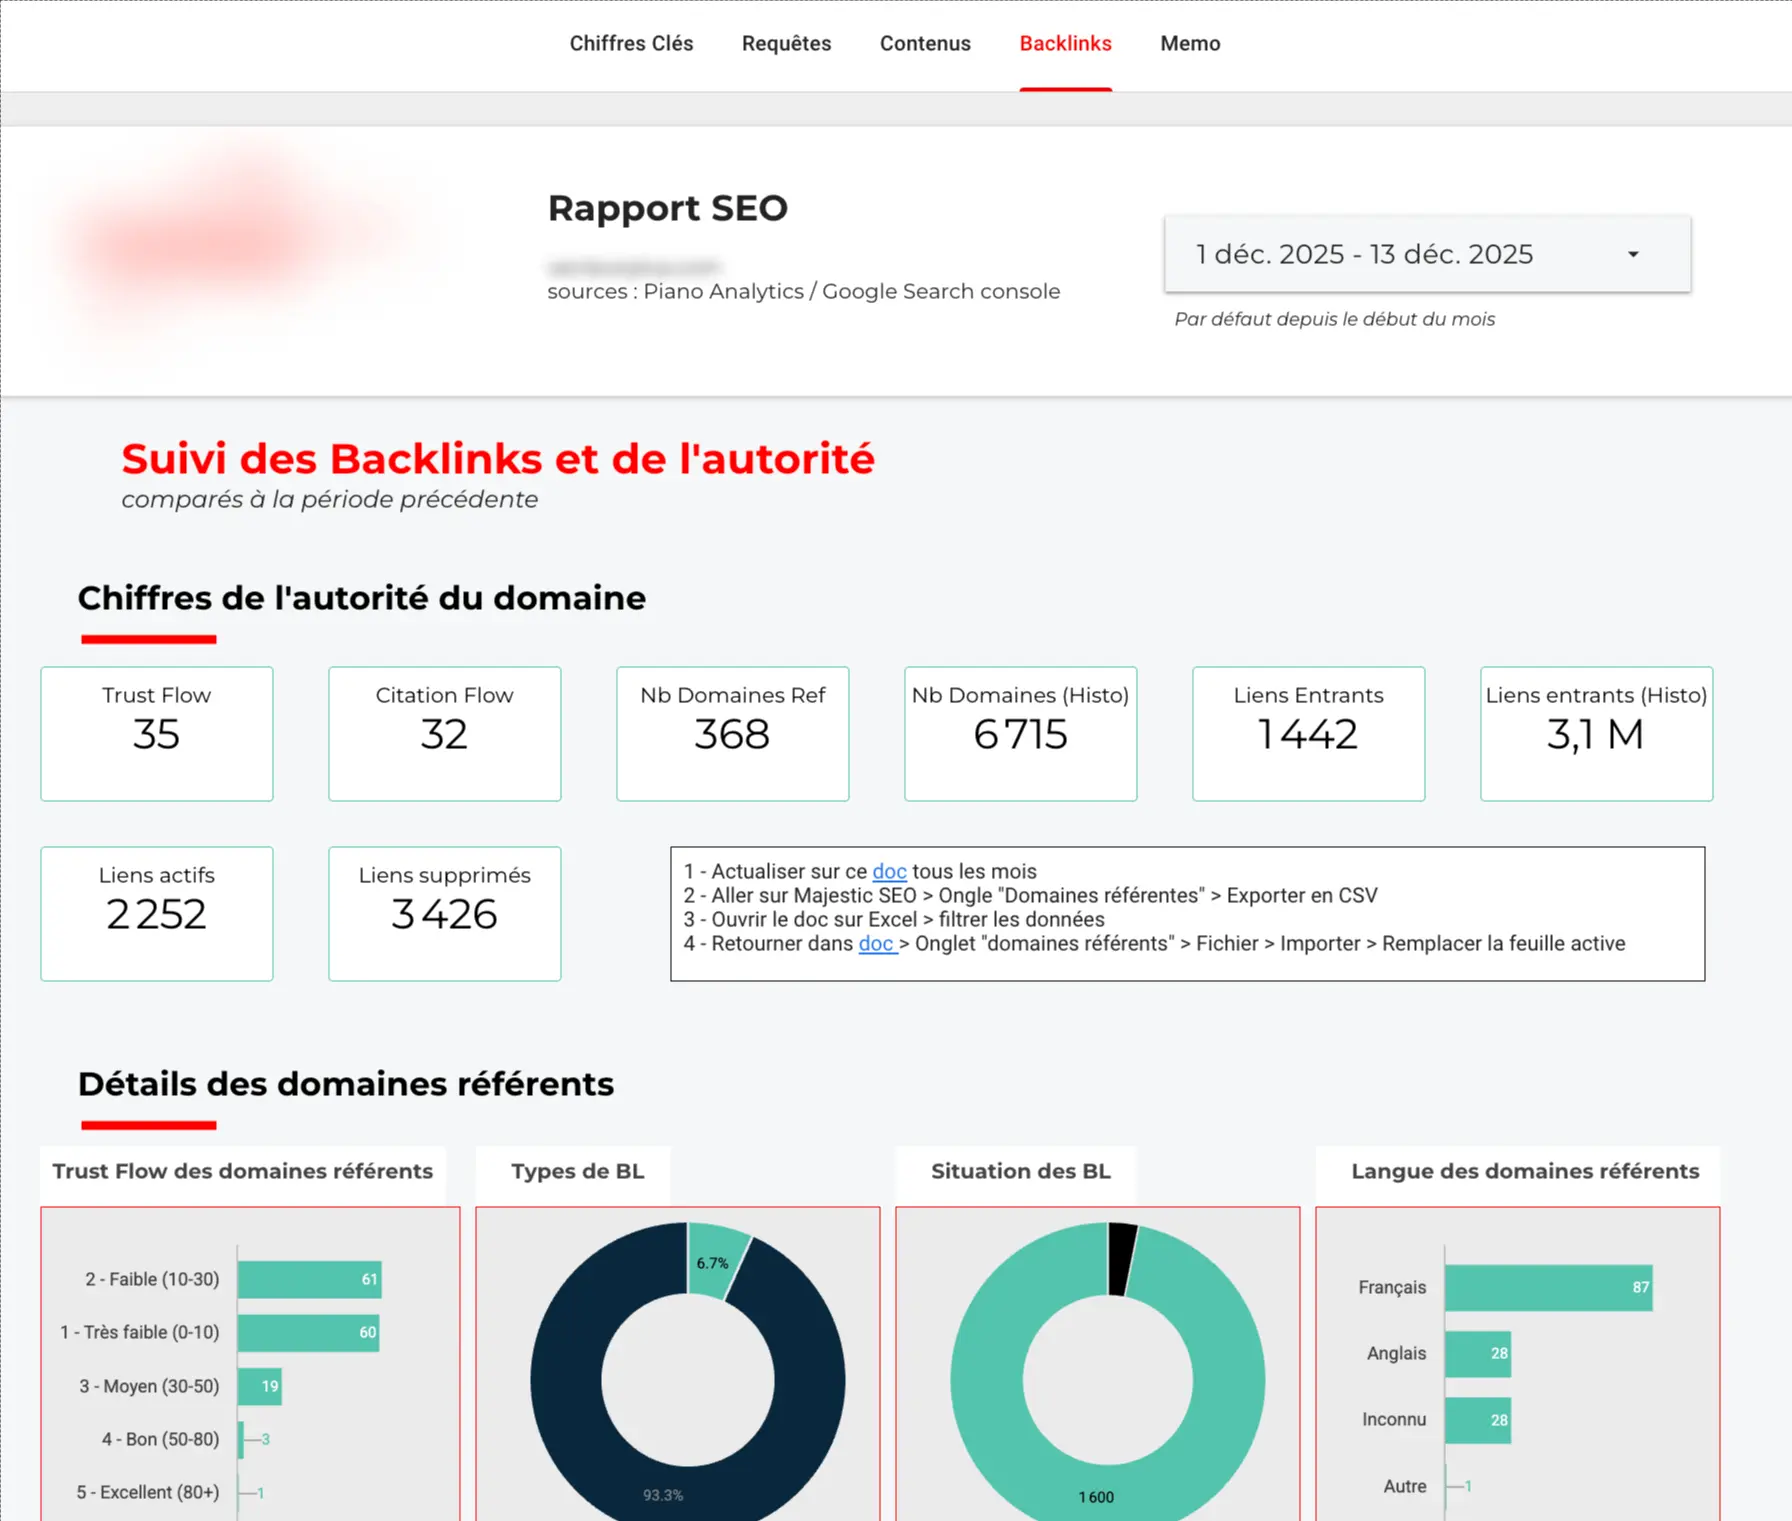
Task: Click the 6.7% slice in Types de BL
Action: point(718,1260)
